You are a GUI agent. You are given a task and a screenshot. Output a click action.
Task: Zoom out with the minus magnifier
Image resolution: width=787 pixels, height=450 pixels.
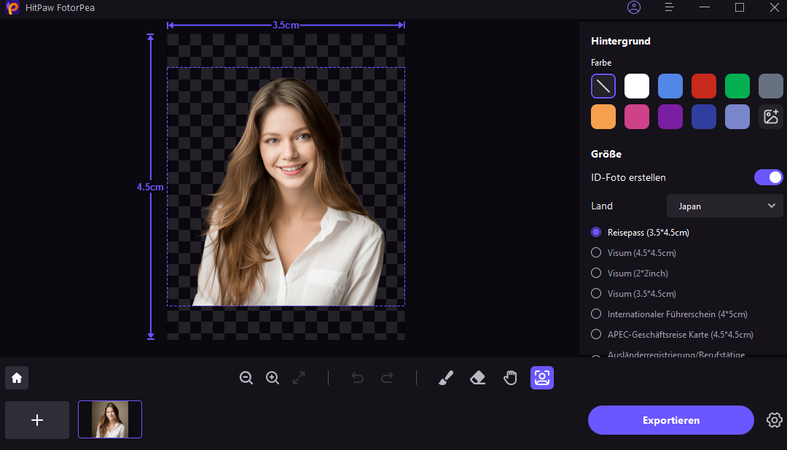click(246, 378)
